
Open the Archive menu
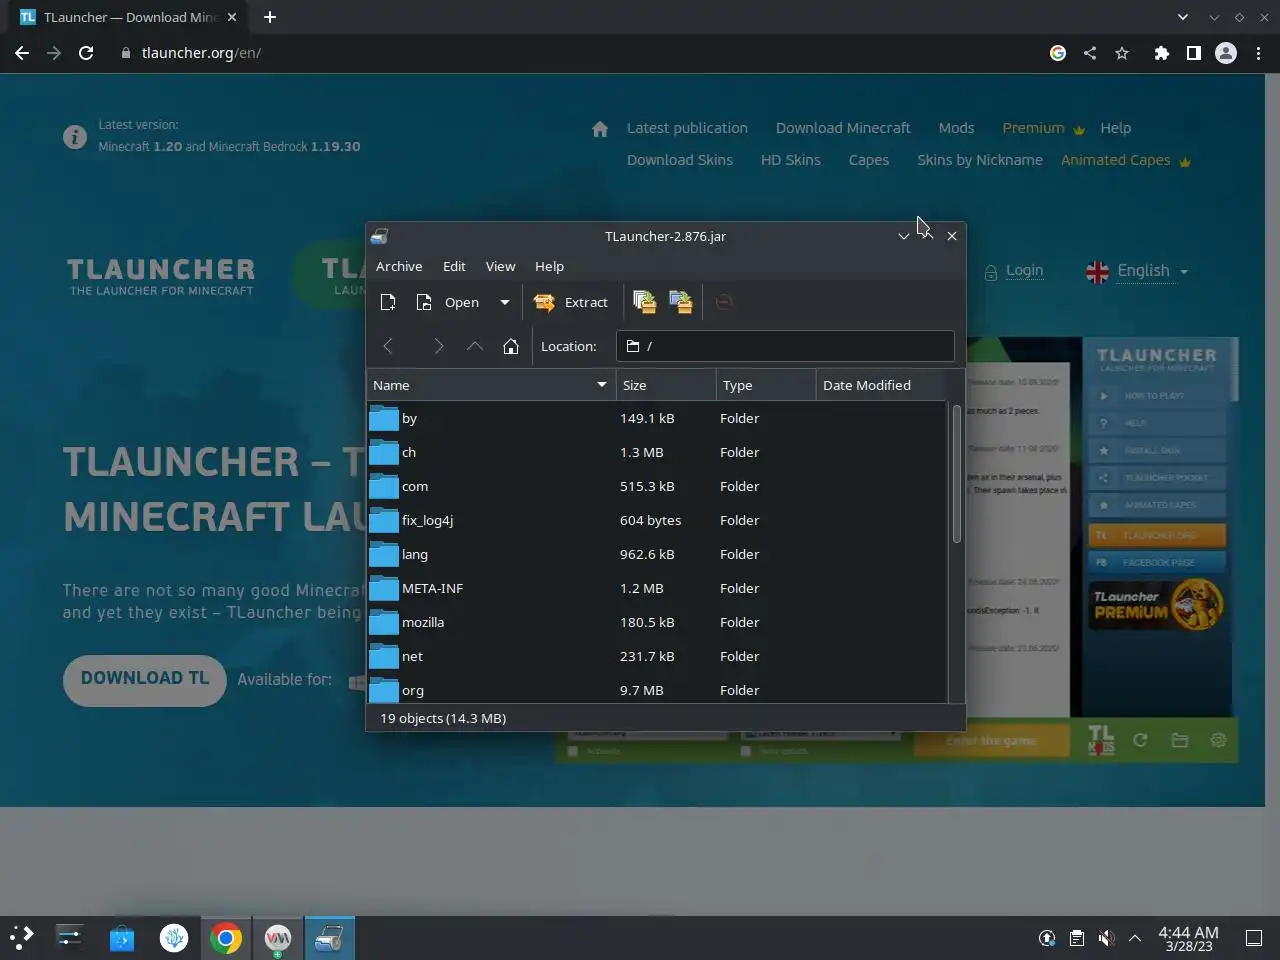click(399, 266)
